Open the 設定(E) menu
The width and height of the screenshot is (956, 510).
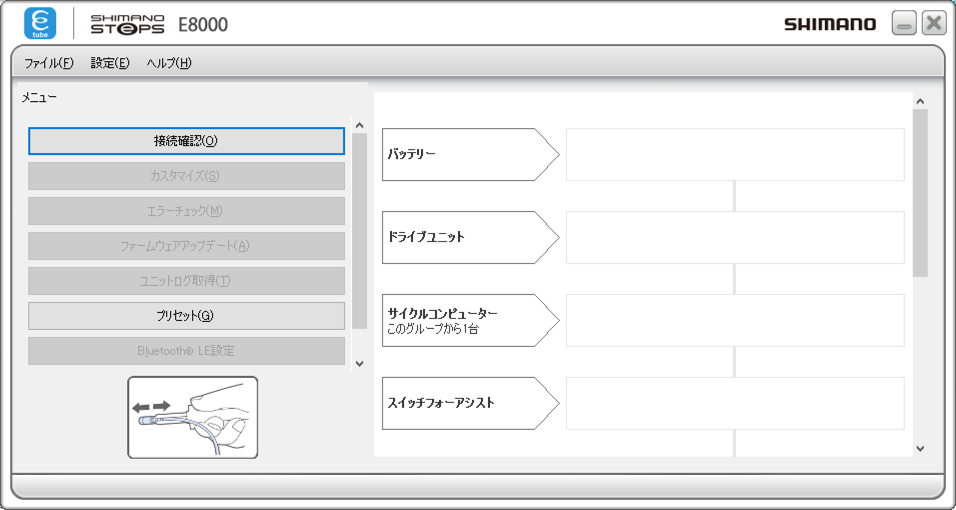pos(110,63)
